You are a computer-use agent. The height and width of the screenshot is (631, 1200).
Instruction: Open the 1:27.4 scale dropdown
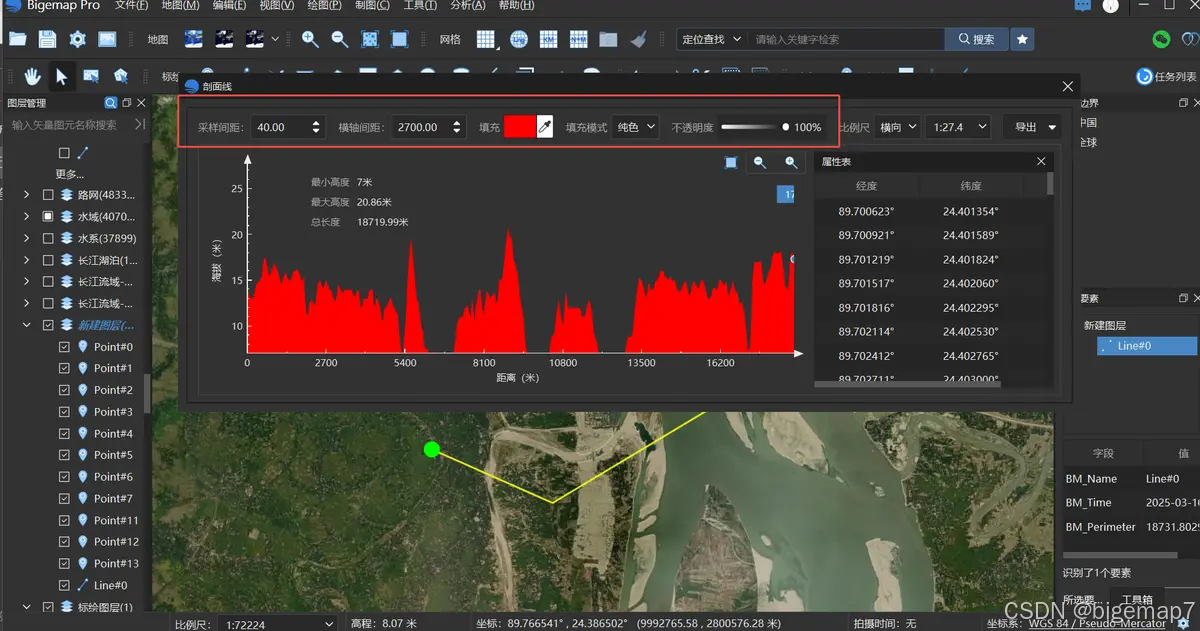tap(958, 127)
